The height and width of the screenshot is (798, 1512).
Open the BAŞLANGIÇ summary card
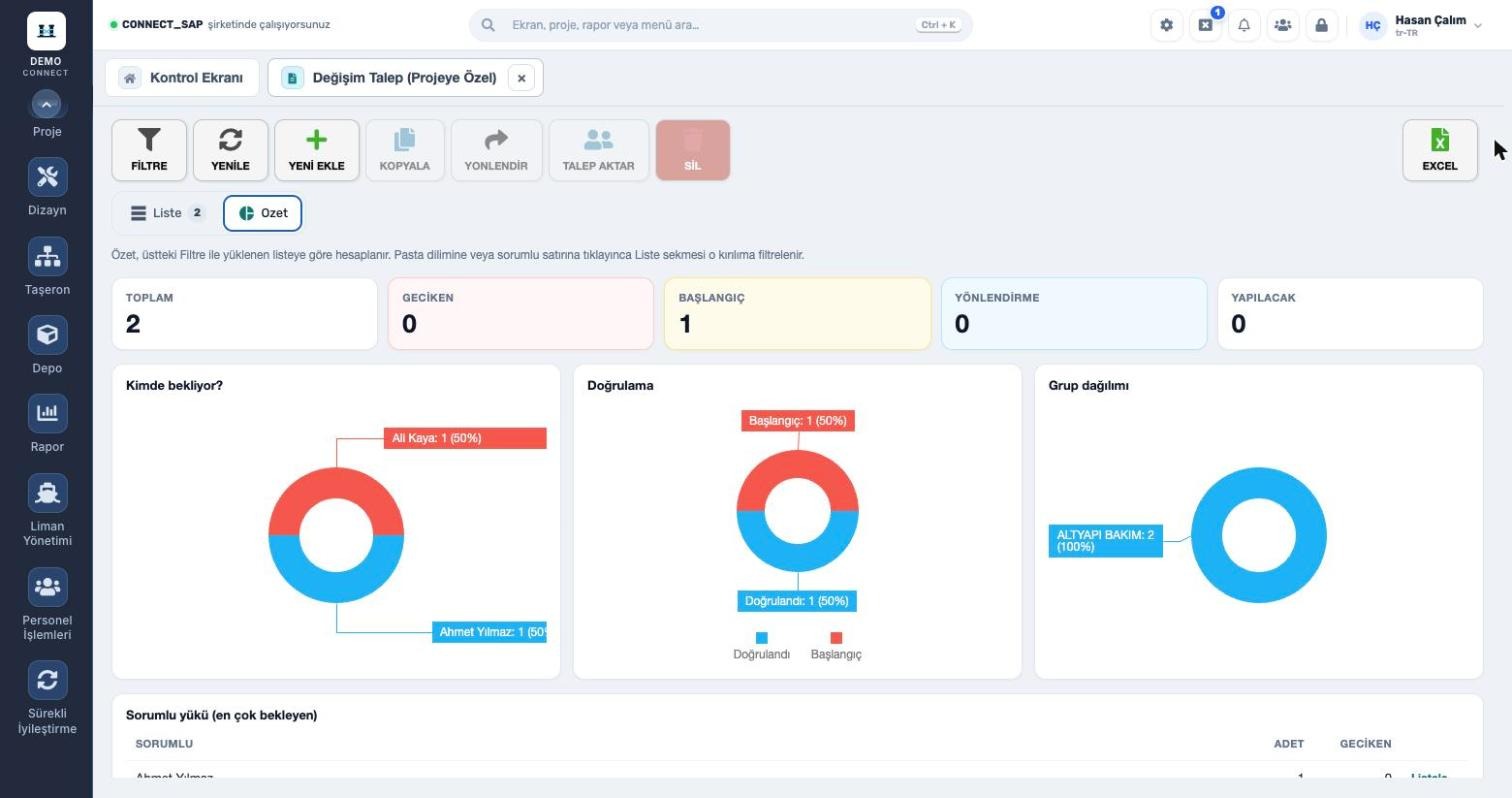[797, 314]
